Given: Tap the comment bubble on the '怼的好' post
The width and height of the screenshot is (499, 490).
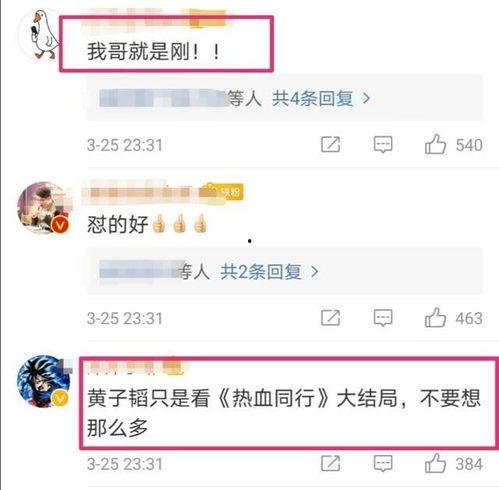Looking at the screenshot, I should point(383,318).
